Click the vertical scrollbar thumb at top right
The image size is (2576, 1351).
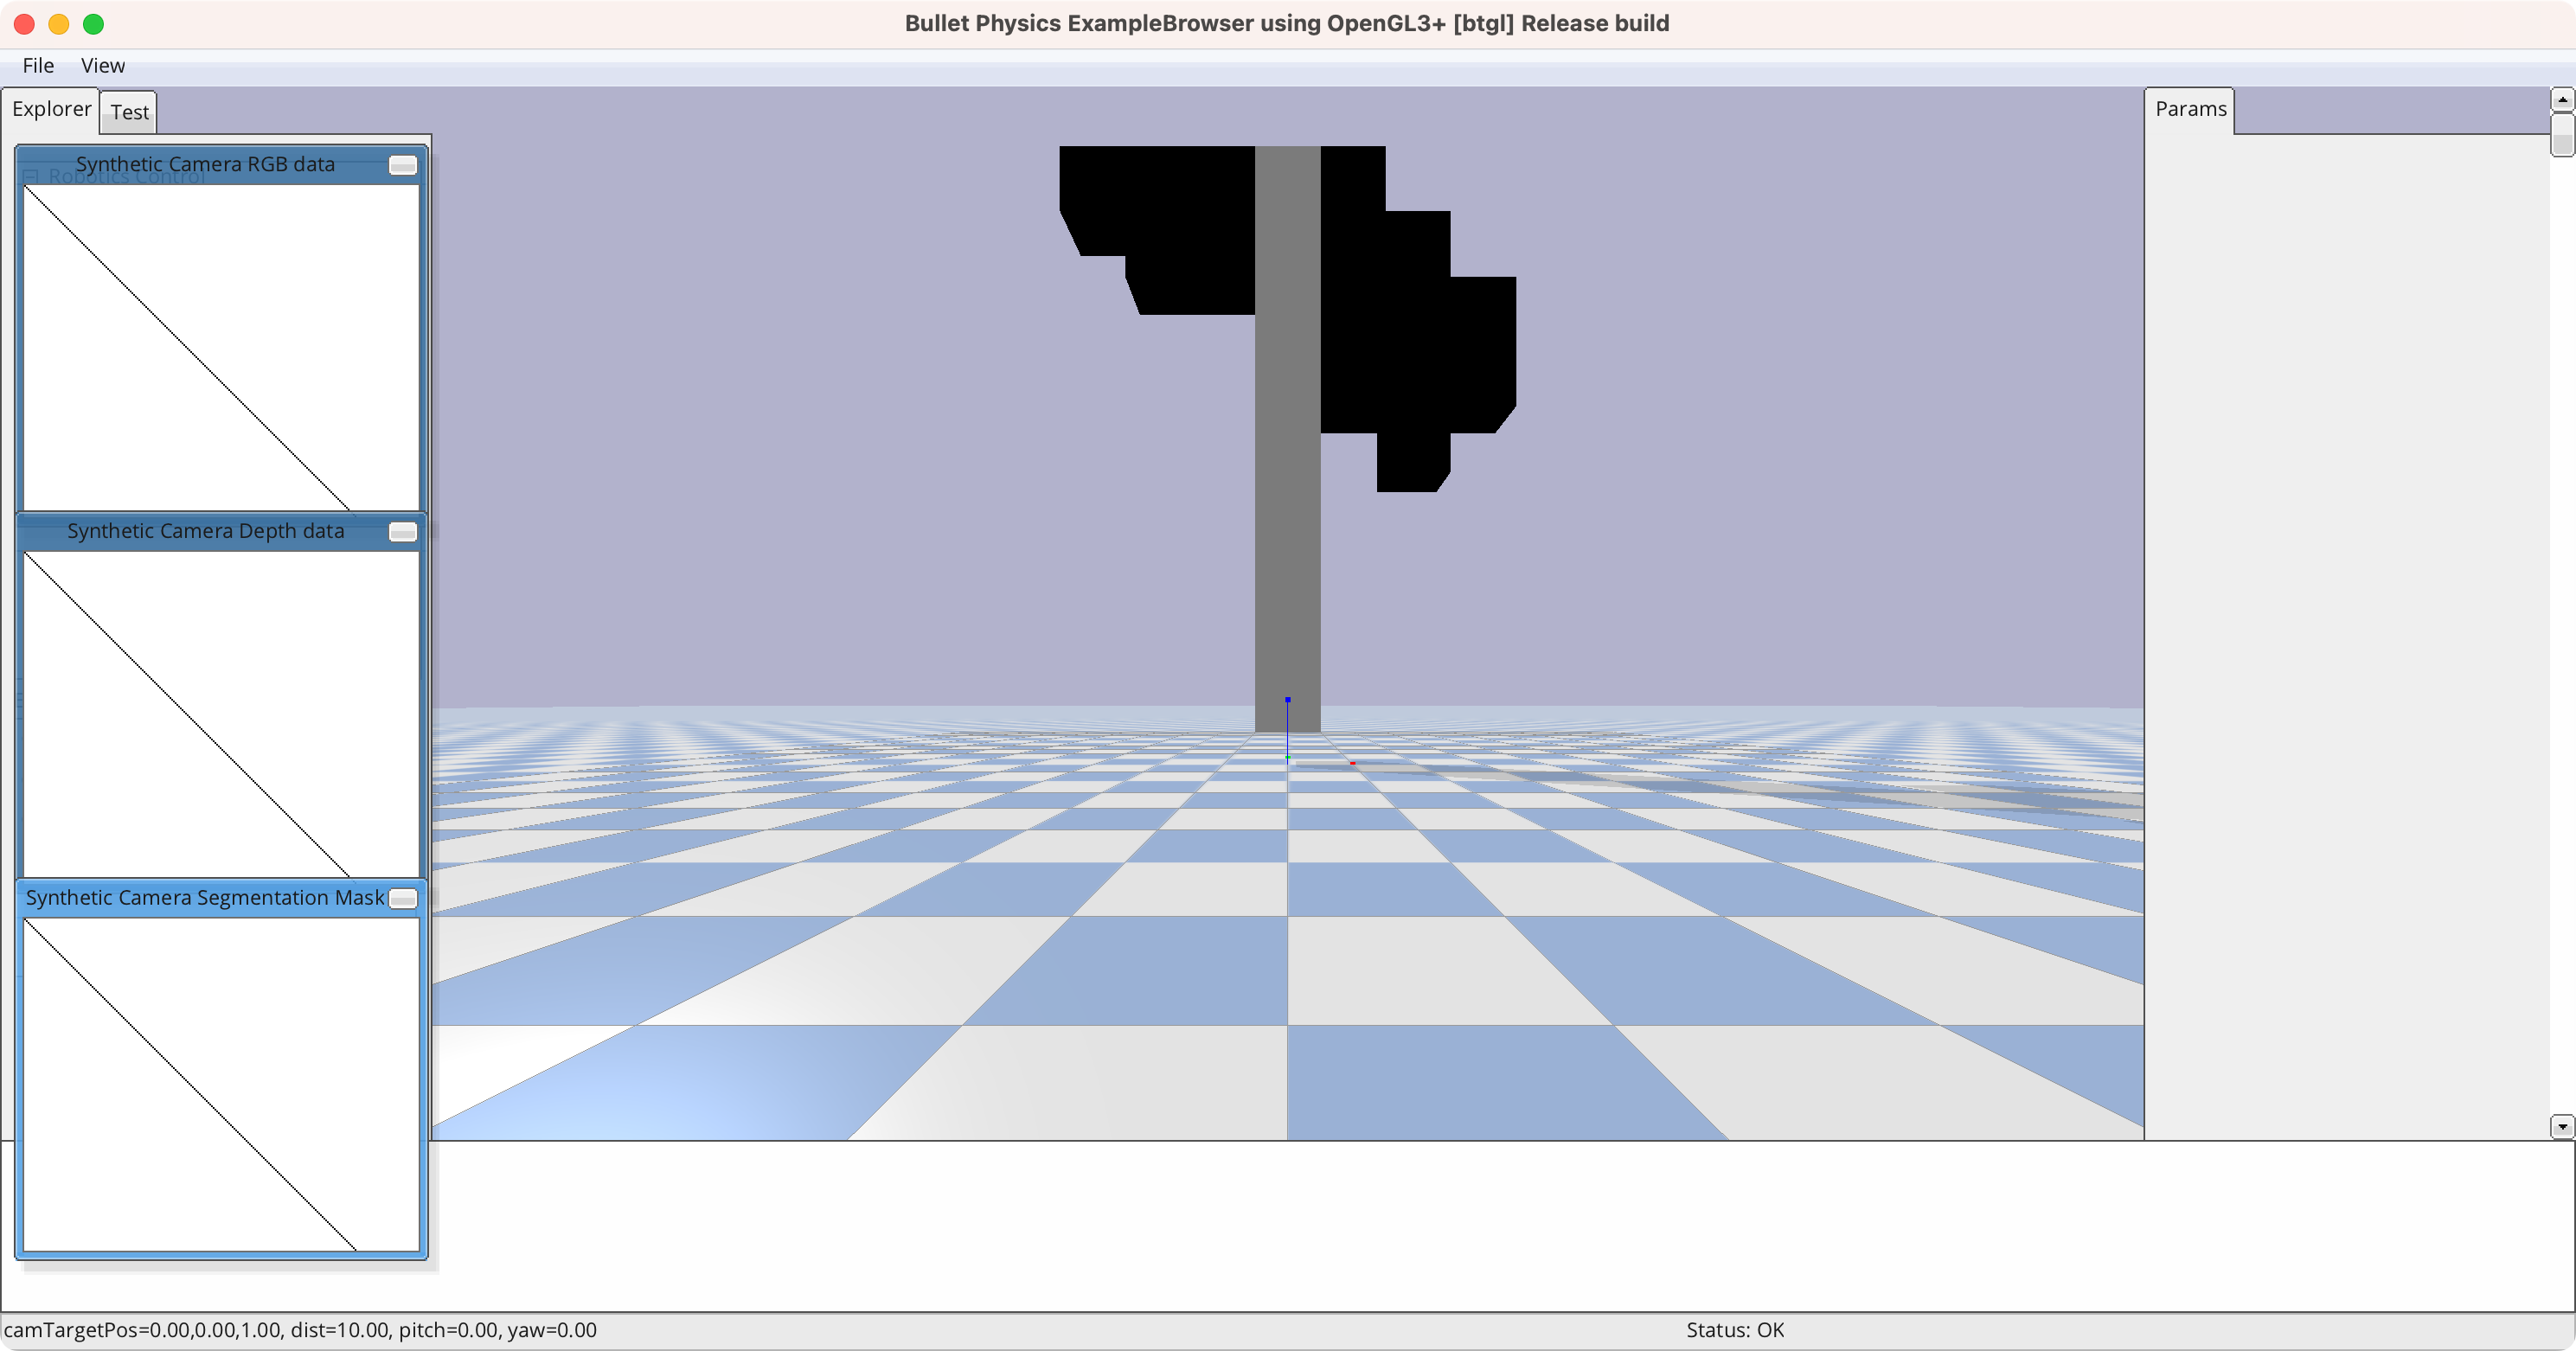(x=2561, y=134)
